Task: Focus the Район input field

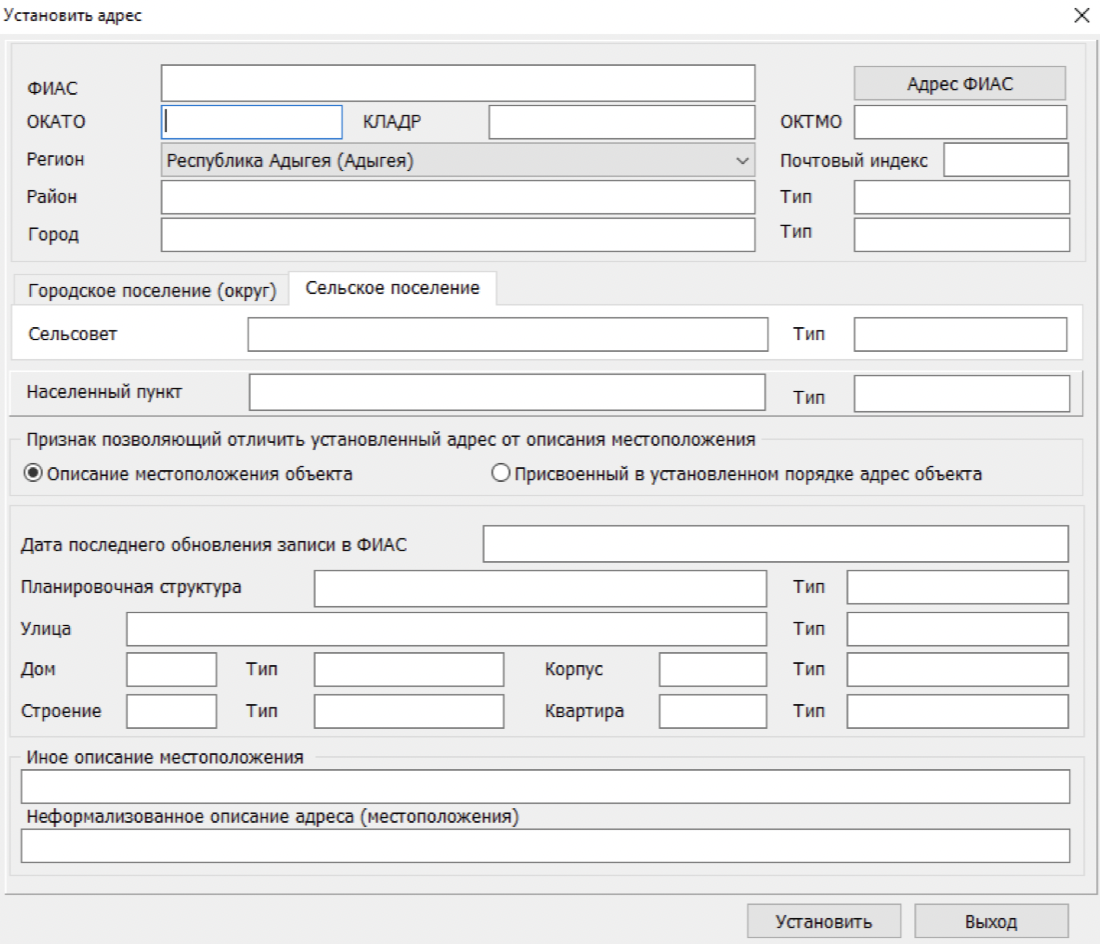Action: pos(457,197)
